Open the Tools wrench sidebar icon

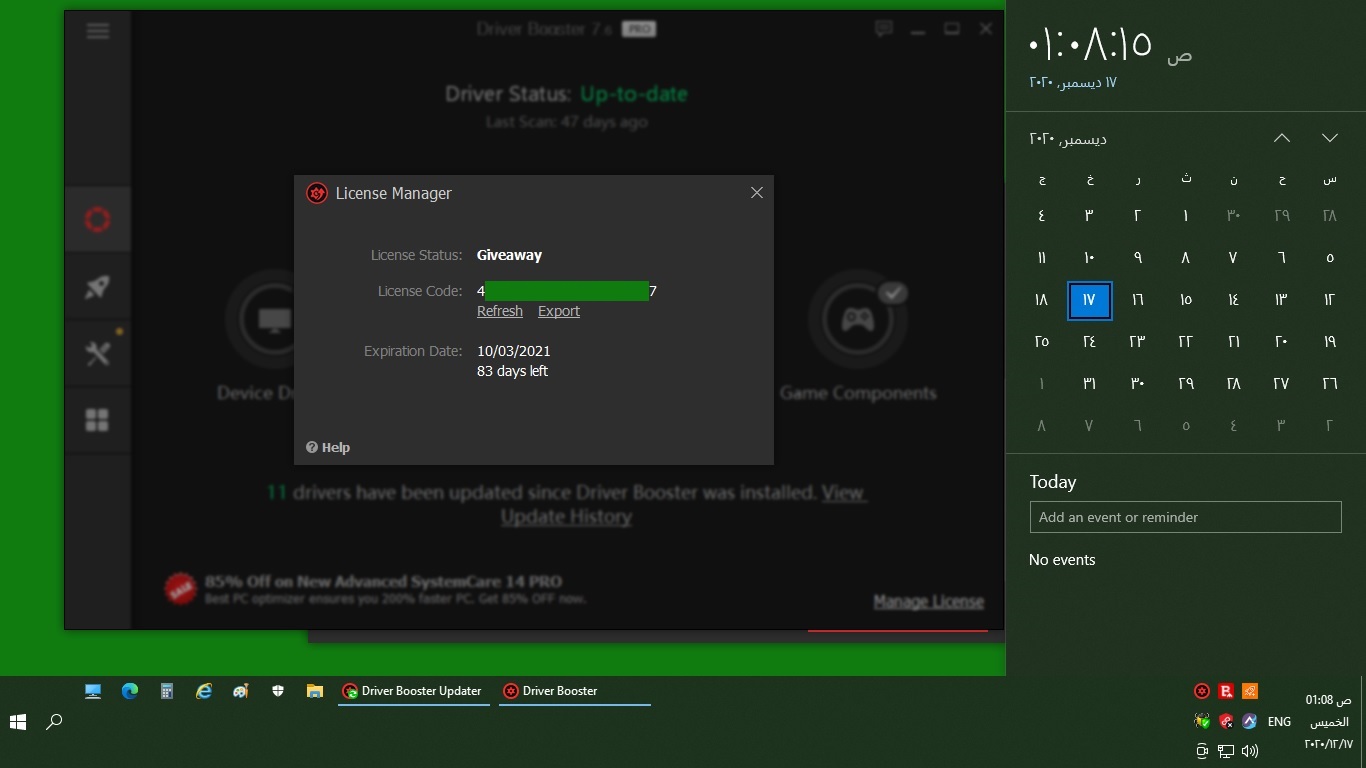(97, 353)
